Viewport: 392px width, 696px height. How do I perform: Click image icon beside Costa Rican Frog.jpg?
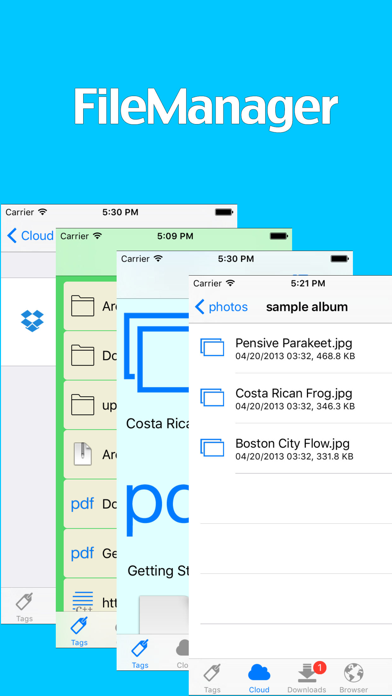[x=212, y=398]
